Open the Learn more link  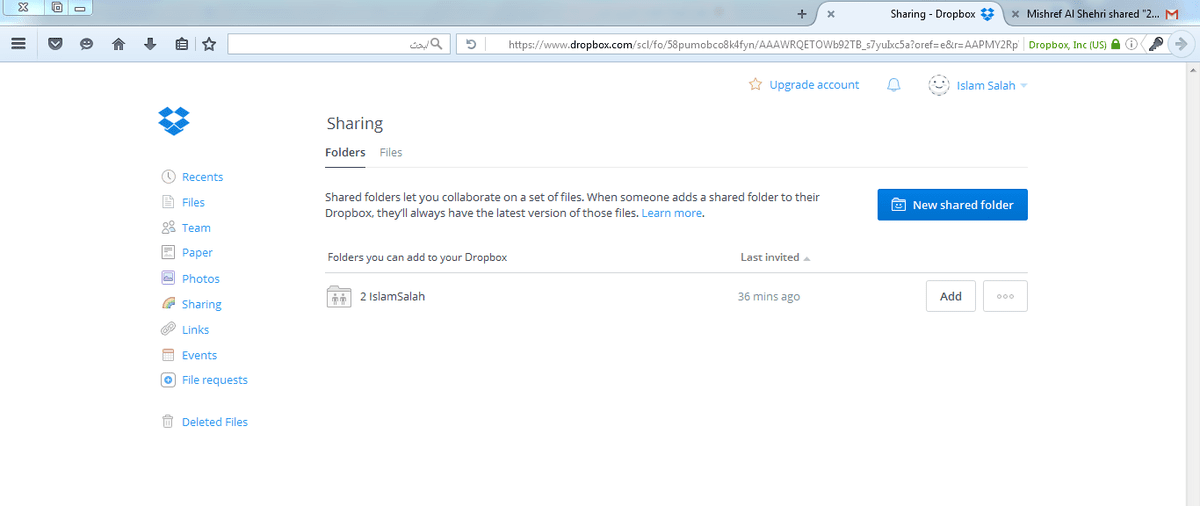tap(672, 213)
